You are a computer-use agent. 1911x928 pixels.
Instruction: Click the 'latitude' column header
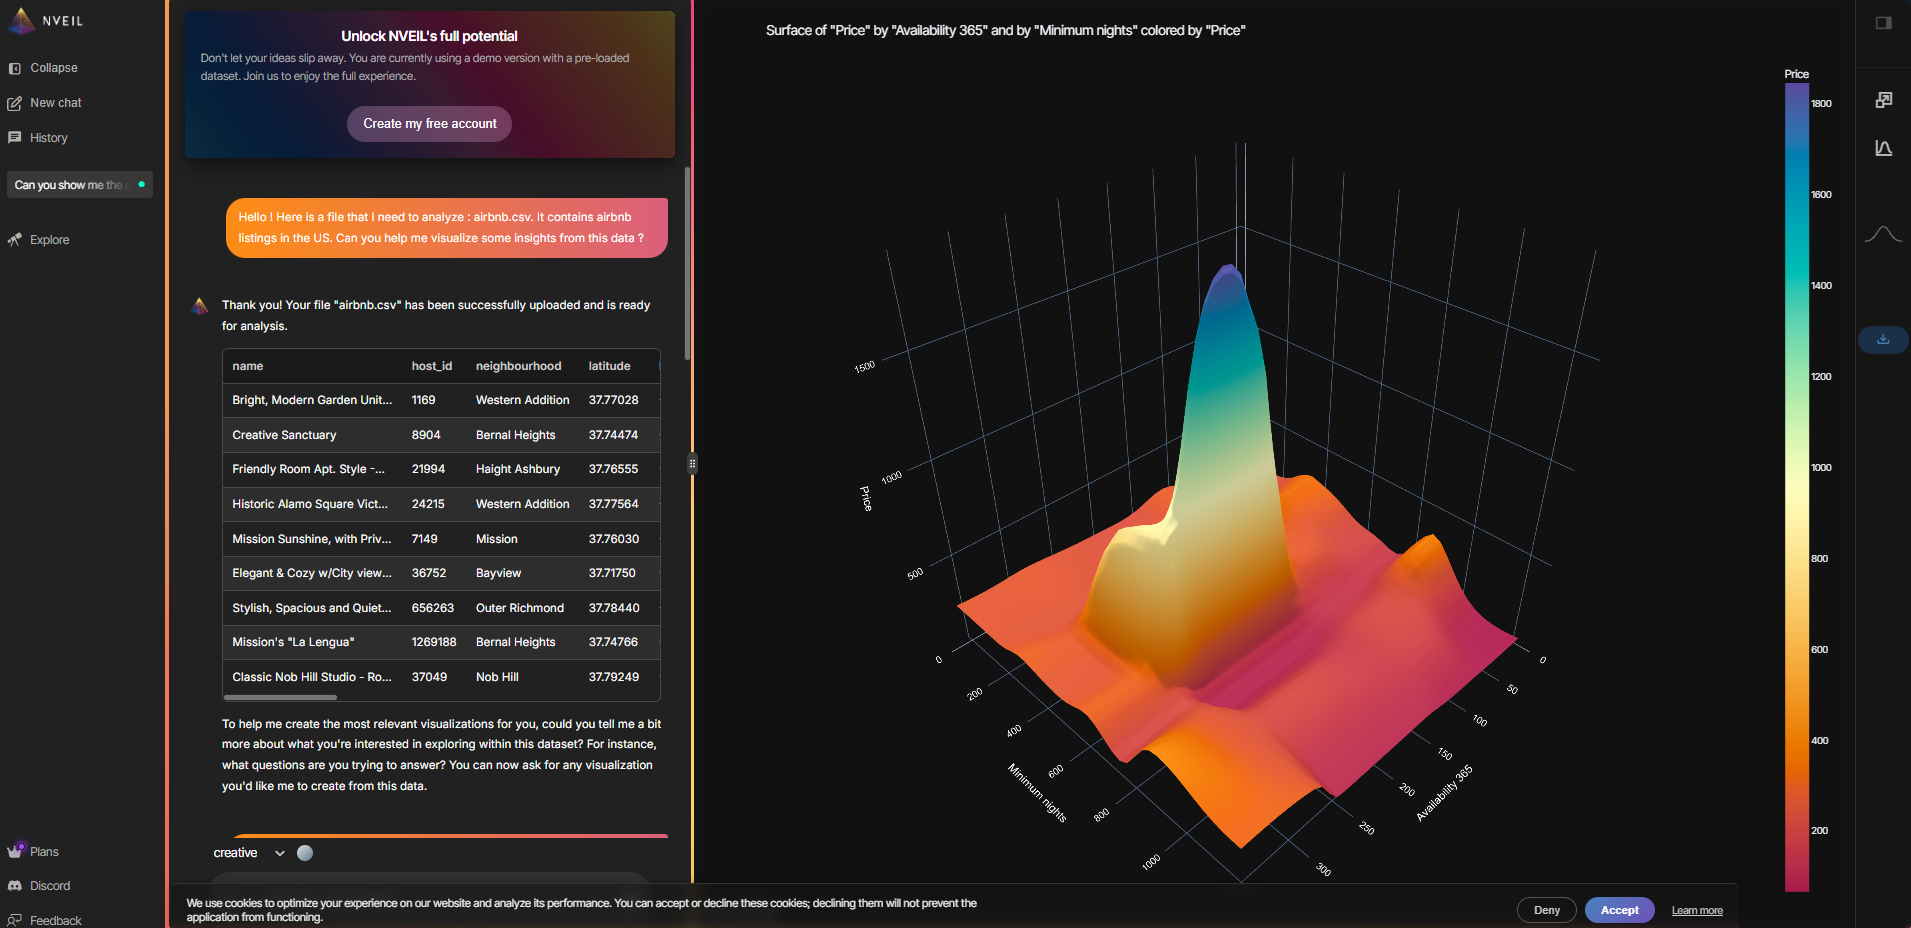[x=609, y=366]
